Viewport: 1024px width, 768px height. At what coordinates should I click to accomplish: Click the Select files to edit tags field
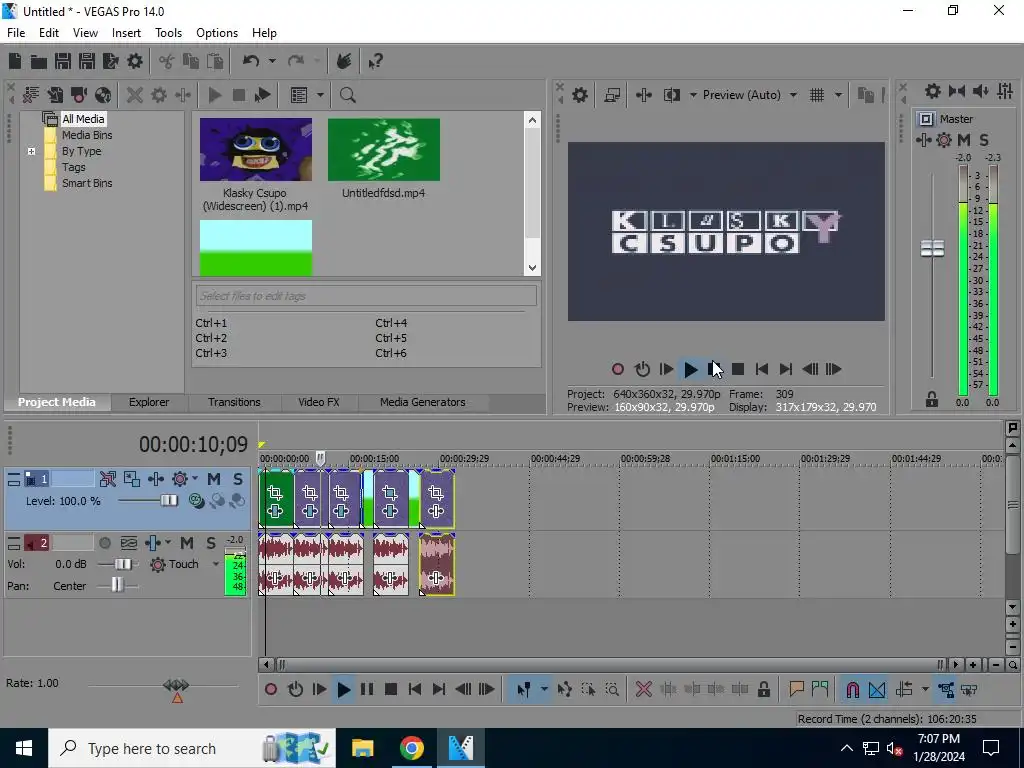366,296
